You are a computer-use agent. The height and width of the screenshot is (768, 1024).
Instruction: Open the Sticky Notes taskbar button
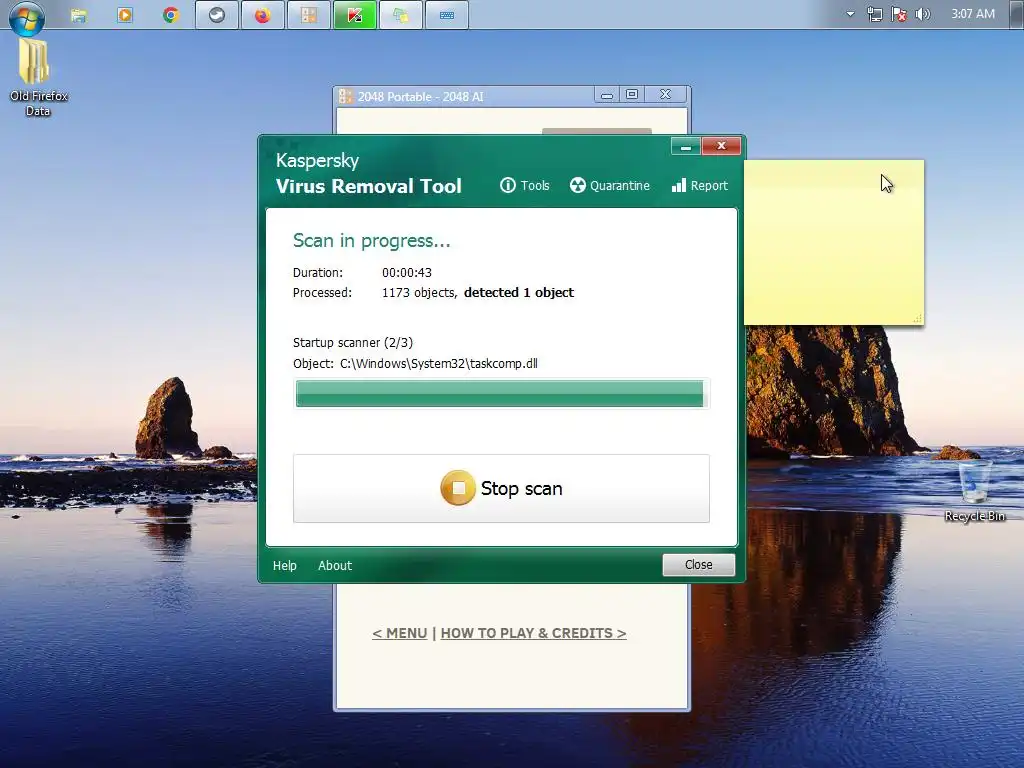tap(400, 15)
